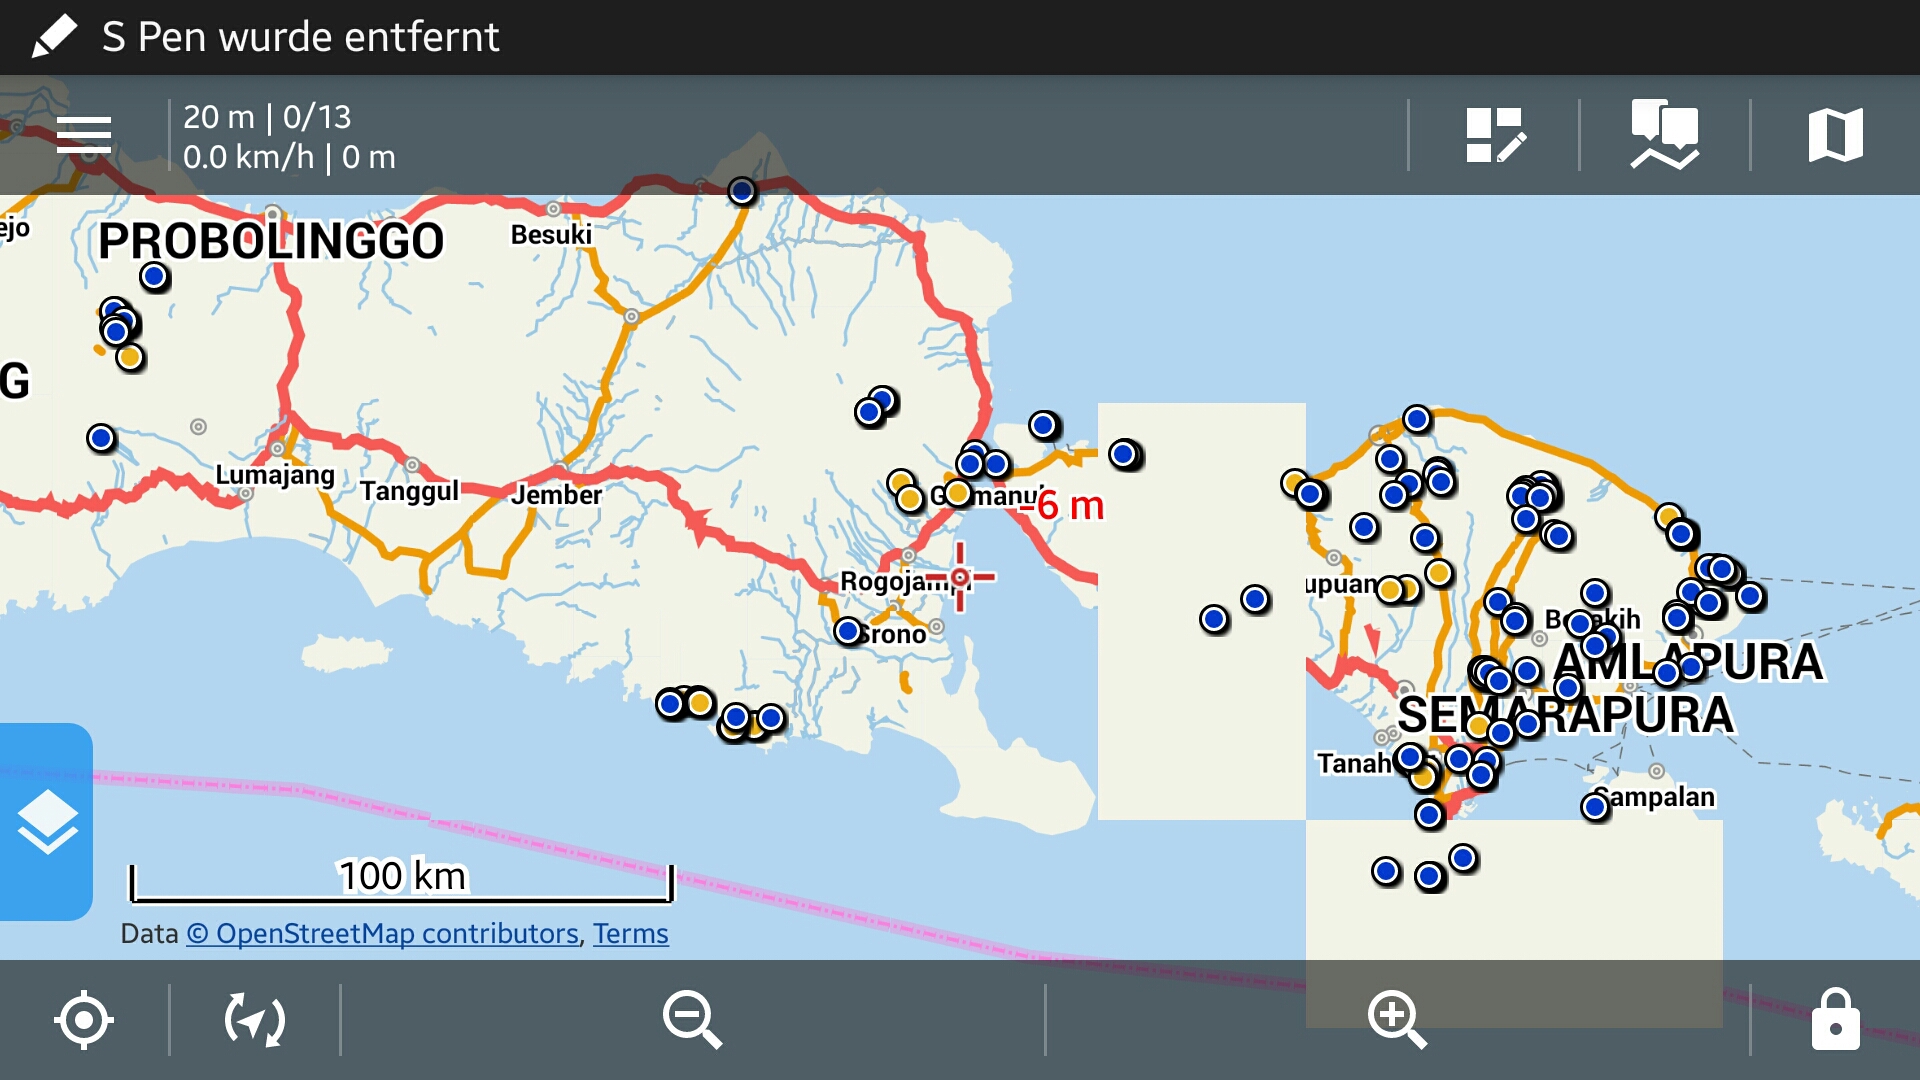The image size is (1920, 1080).
Task: Toggle the zoom lock padlock
Action: coord(1835,1020)
